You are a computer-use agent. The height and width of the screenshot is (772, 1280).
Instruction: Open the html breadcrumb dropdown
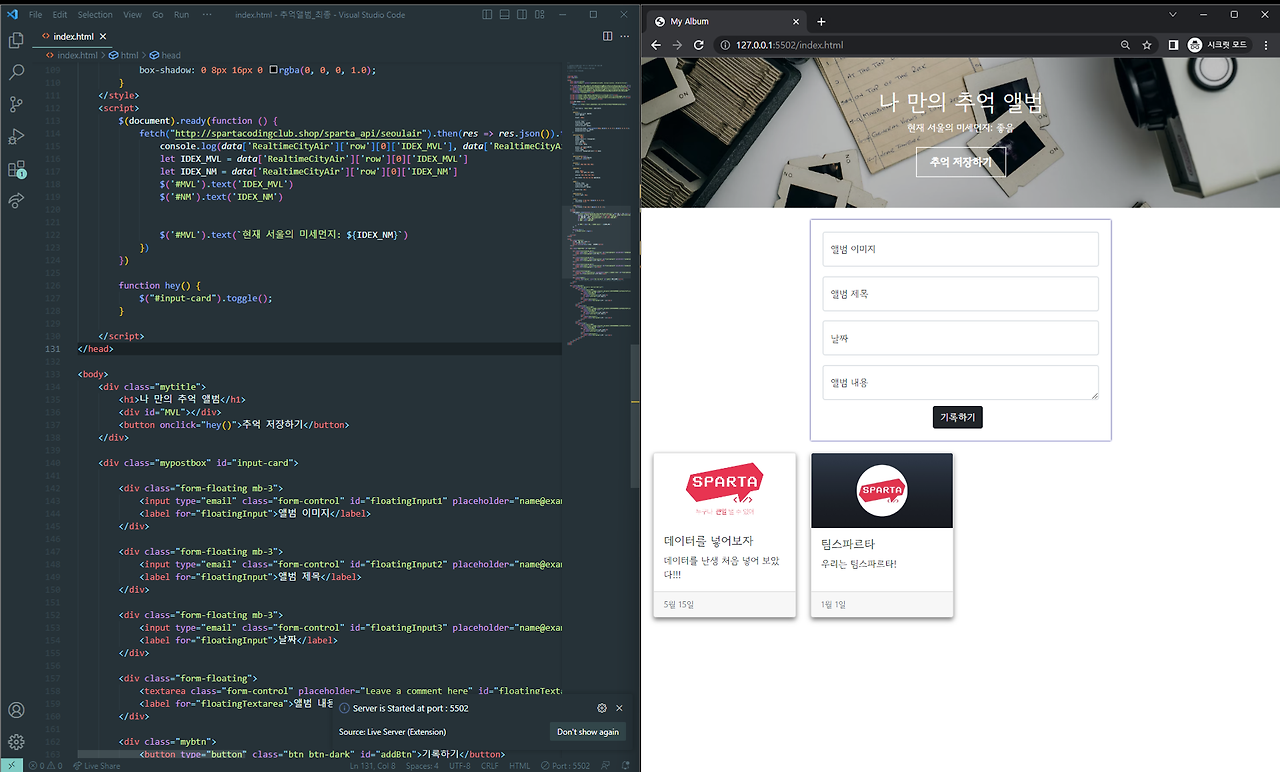tap(123, 55)
